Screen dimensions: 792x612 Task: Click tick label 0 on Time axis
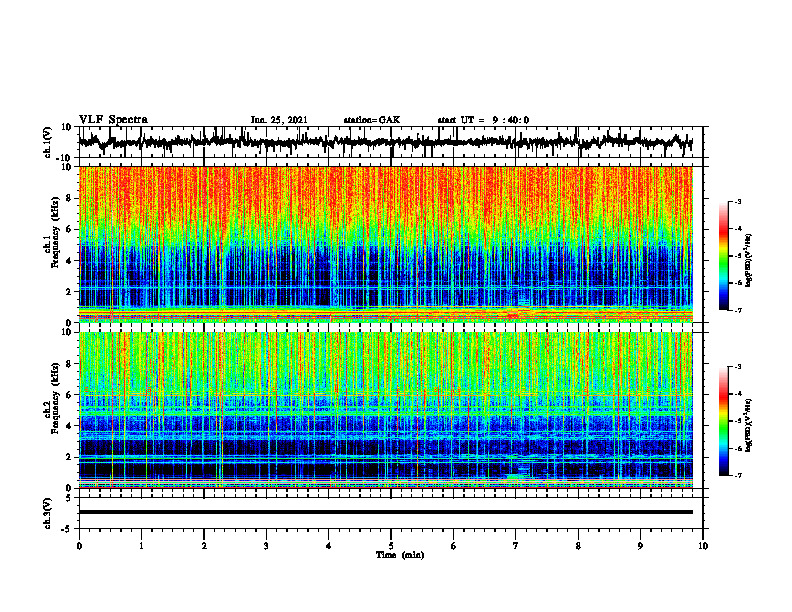coord(79,546)
